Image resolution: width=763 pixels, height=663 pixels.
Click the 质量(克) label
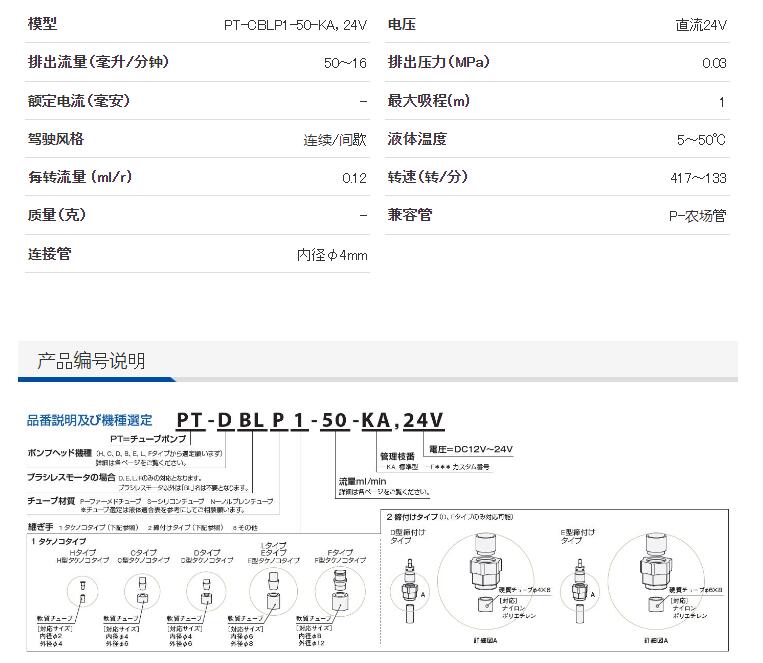coord(57,215)
